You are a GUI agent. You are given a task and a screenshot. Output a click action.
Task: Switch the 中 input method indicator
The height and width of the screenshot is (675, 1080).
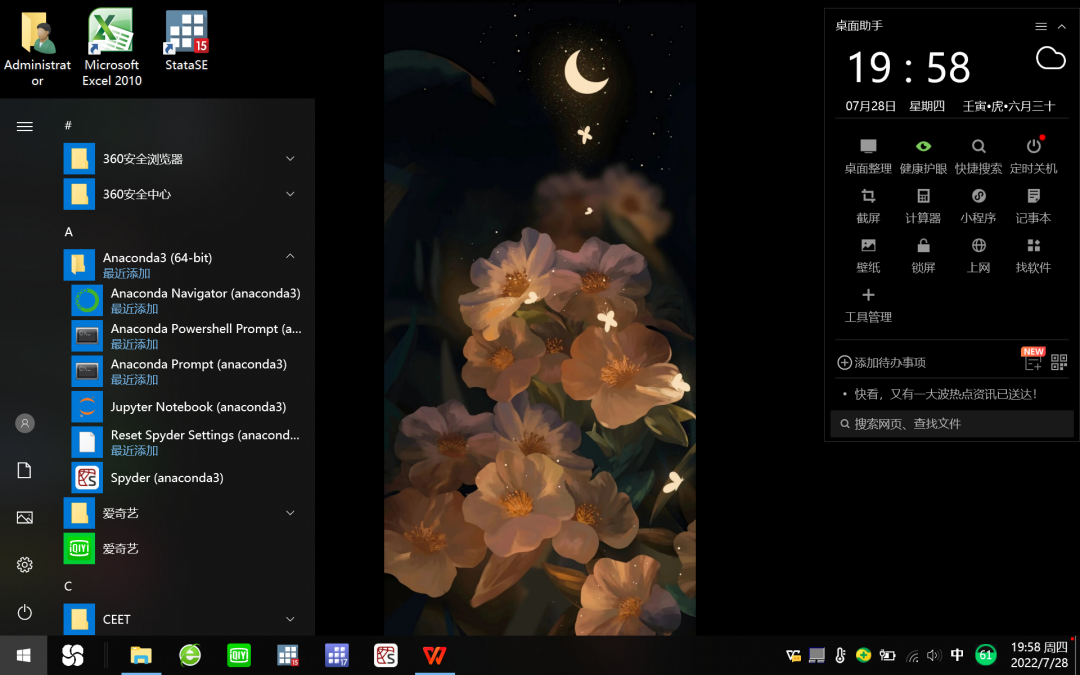point(957,655)
